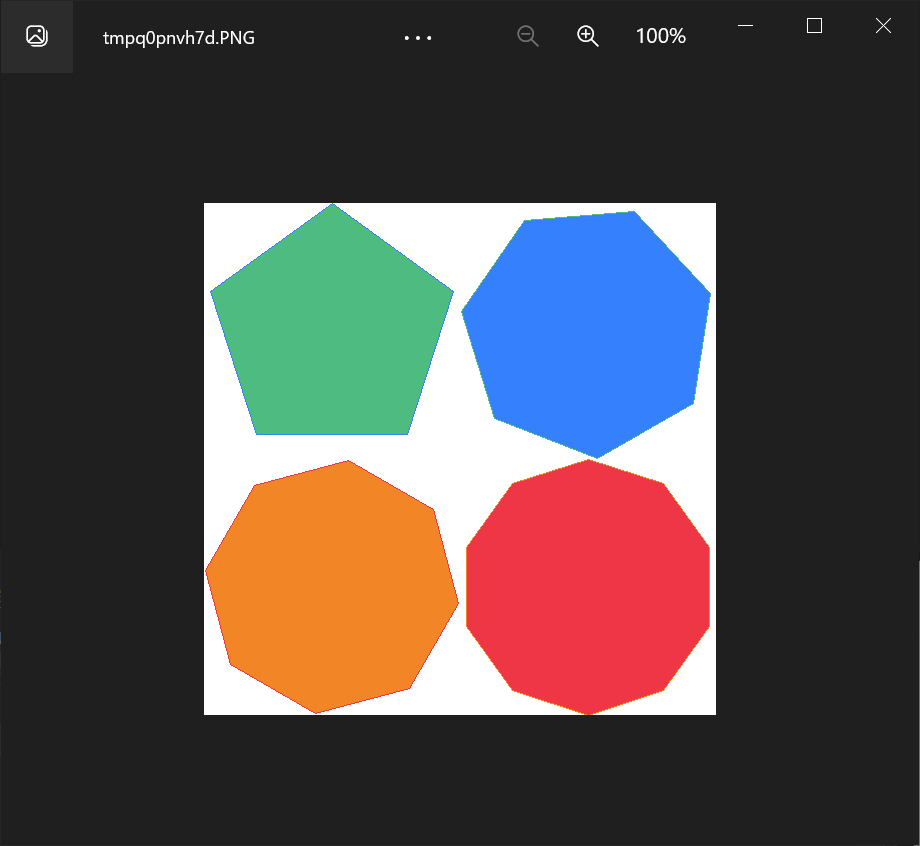Screen dimensions: 920x846
Task: Click the blue heptagon shape
Action: click(x=587, y=334)
